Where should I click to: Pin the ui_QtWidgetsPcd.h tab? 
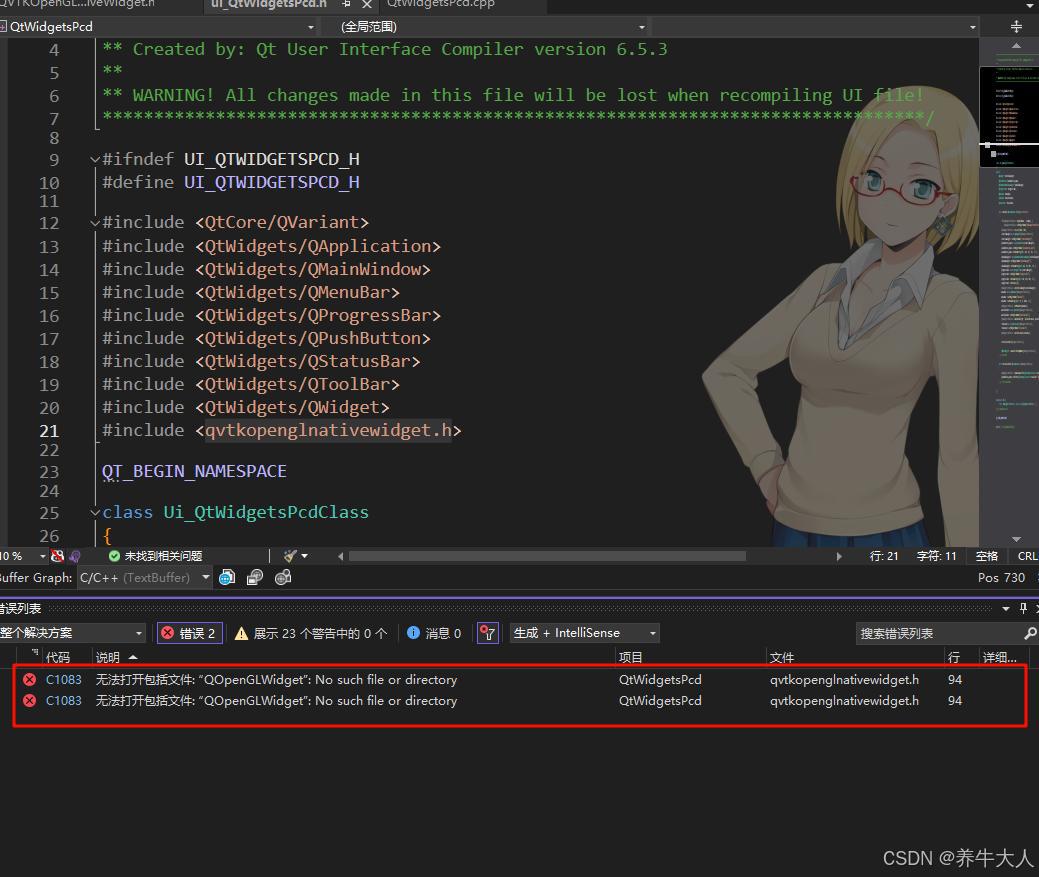(x=346, y=4)
